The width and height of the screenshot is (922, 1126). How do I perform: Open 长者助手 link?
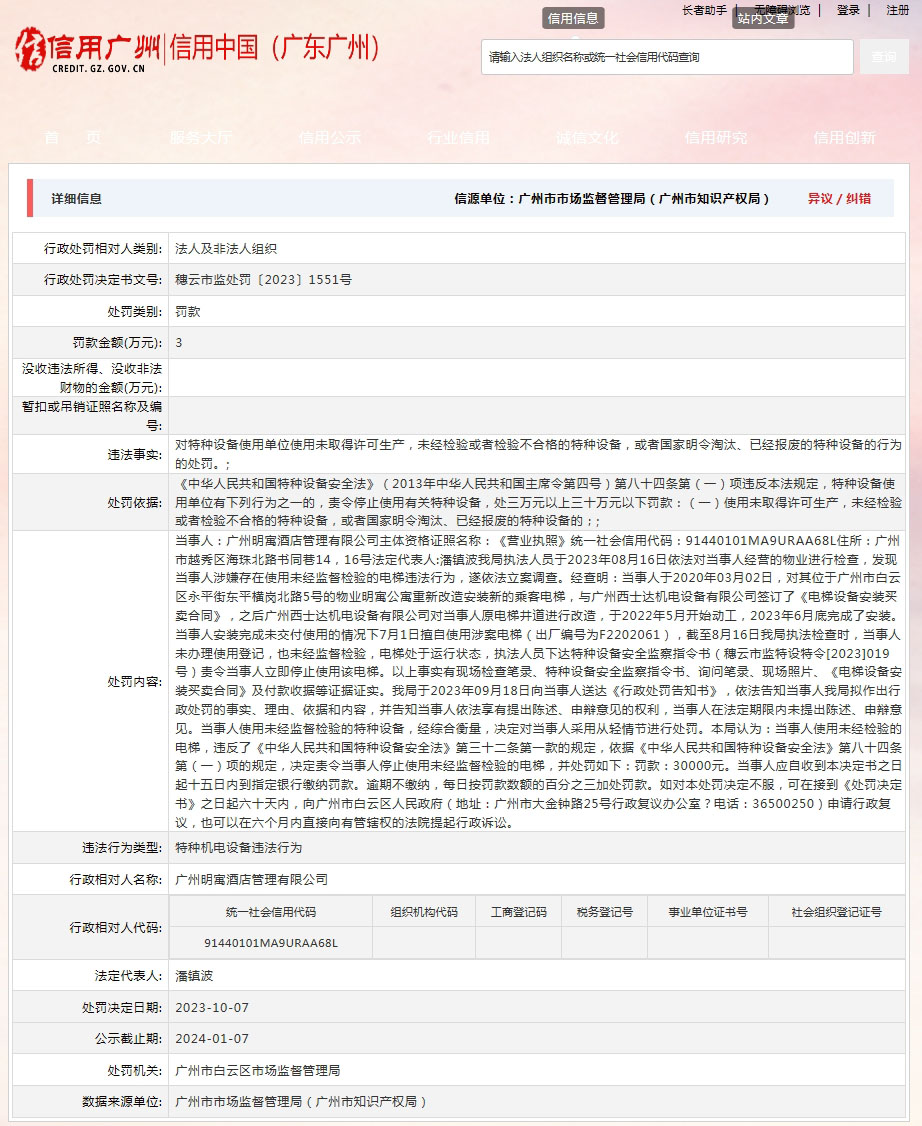(704, 10)
